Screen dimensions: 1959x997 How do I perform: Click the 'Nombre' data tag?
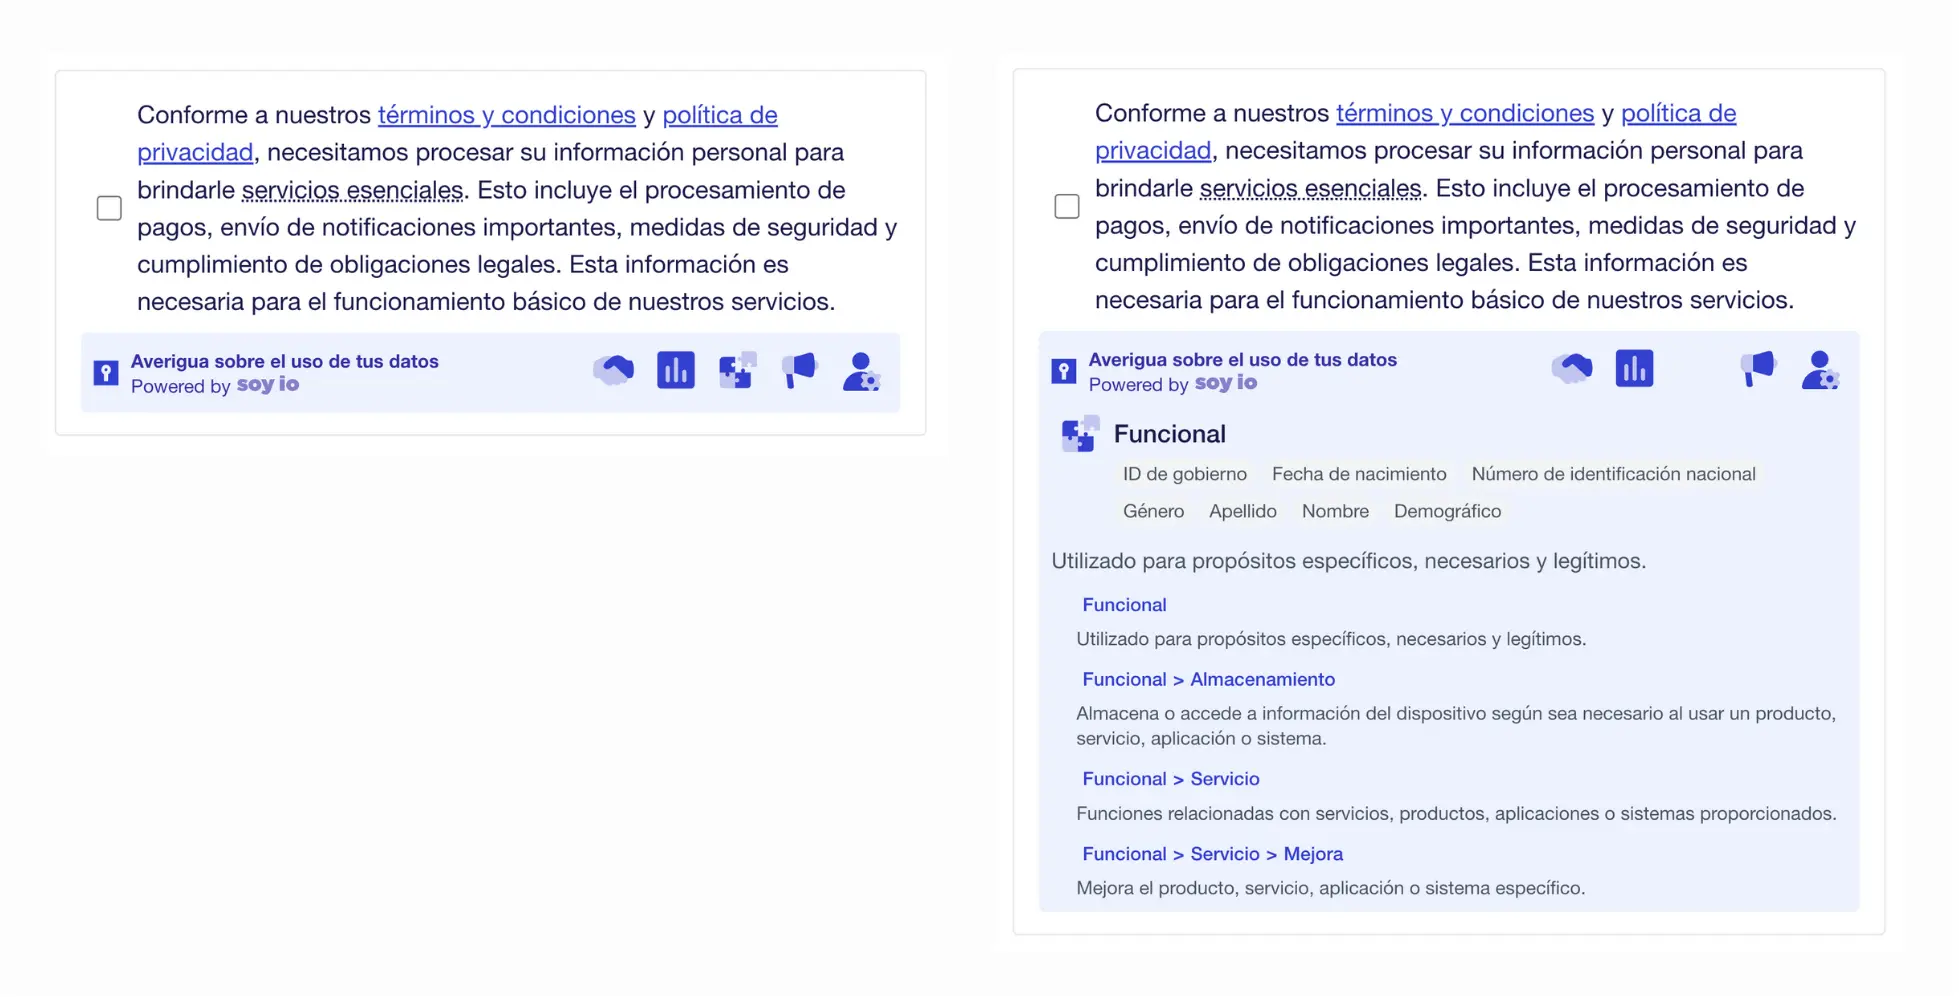click(1335, 511)
